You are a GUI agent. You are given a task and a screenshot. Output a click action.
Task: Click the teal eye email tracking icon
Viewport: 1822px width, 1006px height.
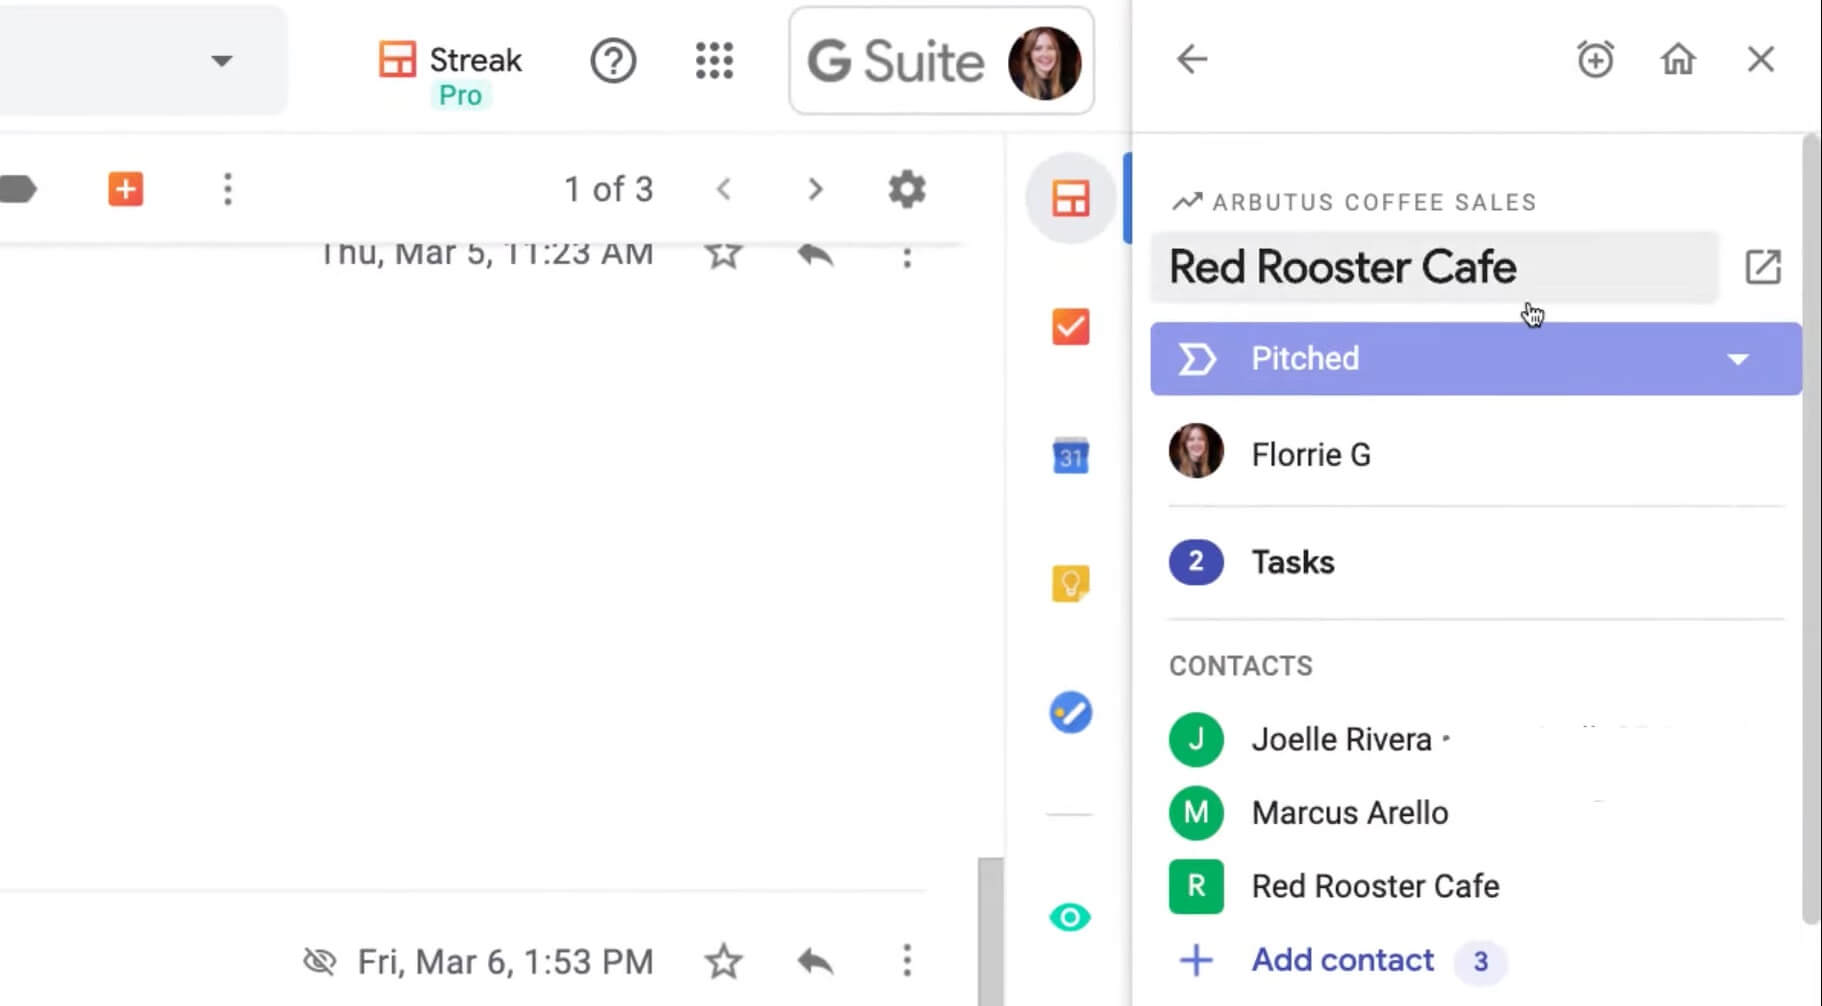1070,917
